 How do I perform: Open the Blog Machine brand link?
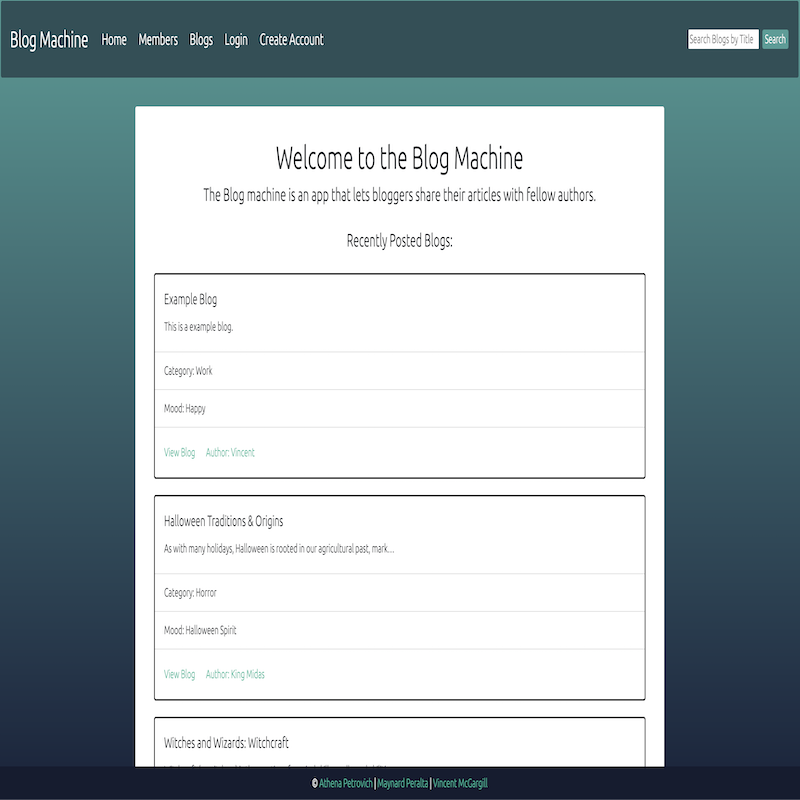coord(49,40)
